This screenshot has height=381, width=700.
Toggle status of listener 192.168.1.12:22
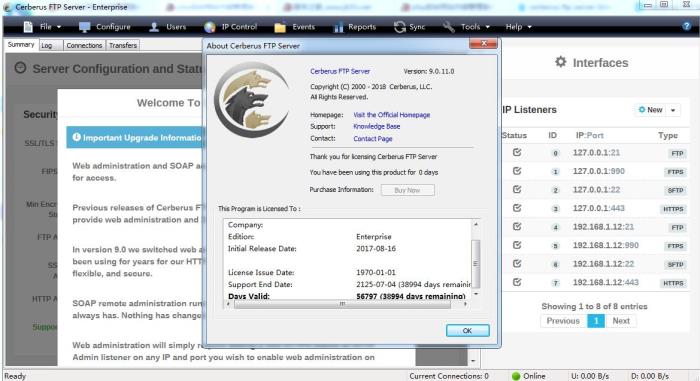[517, 264]
